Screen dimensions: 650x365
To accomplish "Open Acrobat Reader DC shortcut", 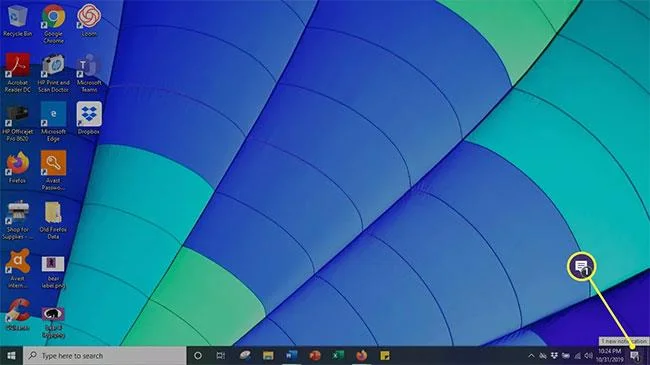I will coord(17,73).
